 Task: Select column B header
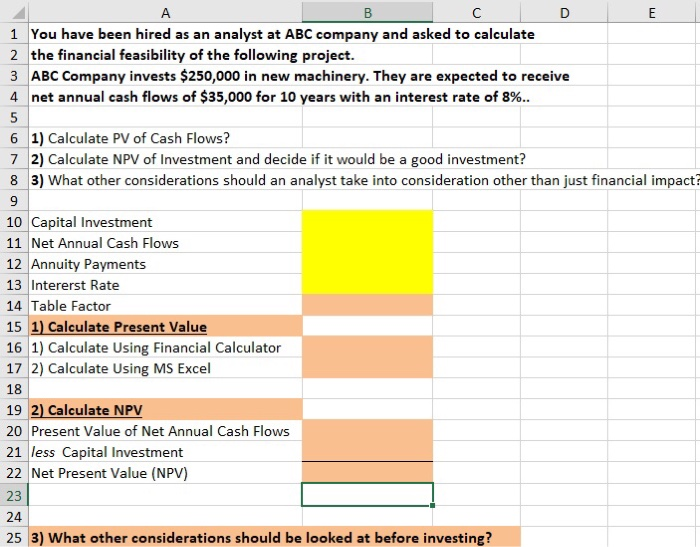(367, 13)
